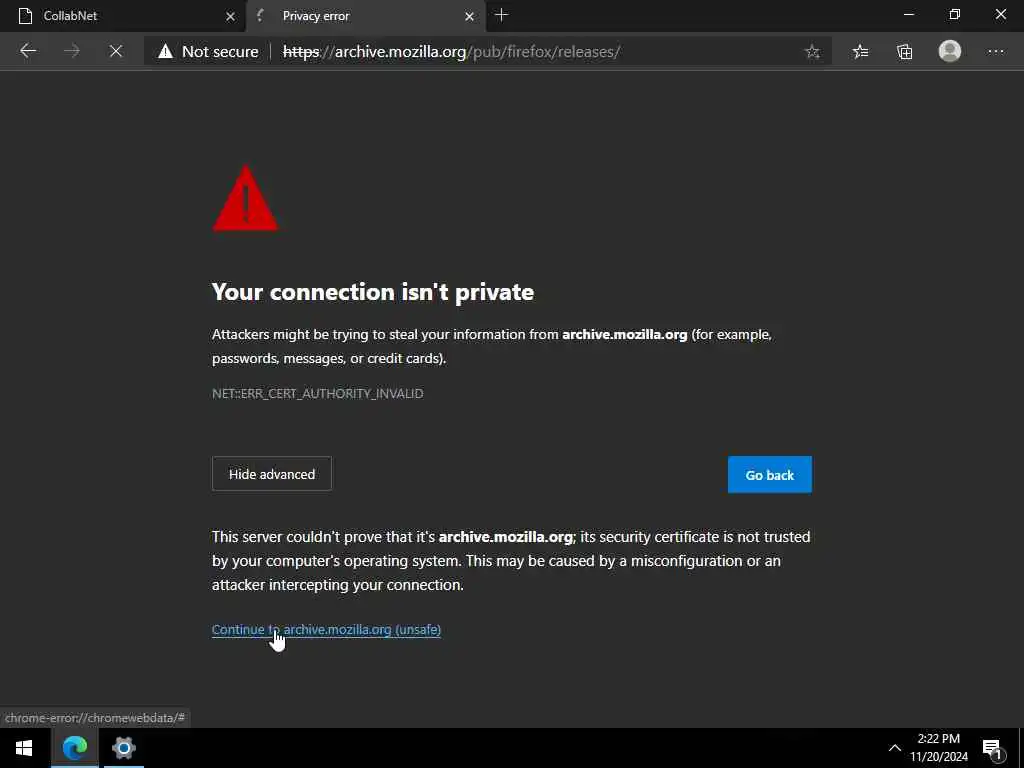Open the Settings gear in taskbar
The width and height of the screenshot is (1024, 768).
pyautogui.click(x=123, y=748)
